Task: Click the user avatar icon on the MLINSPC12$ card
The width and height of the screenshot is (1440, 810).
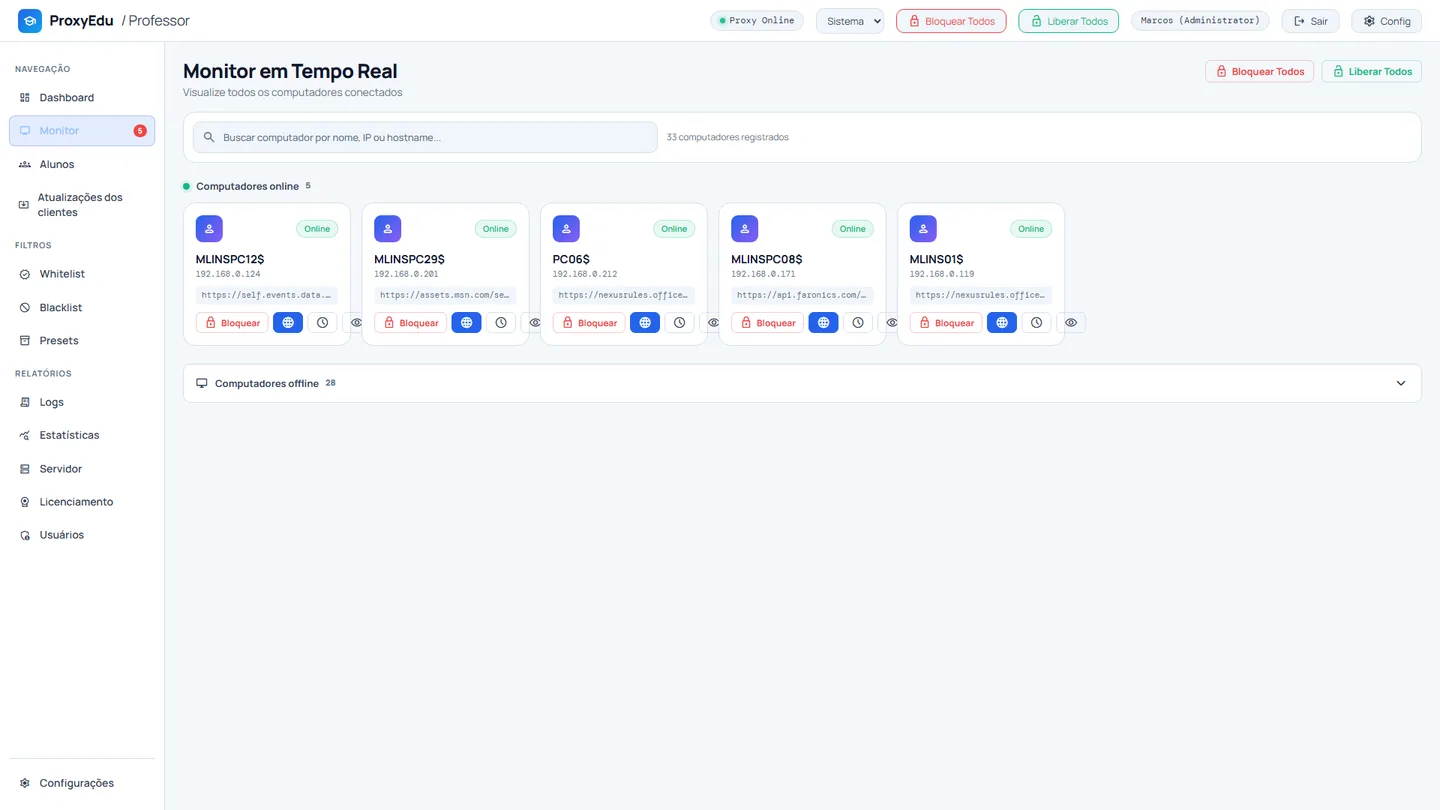Action: (x=209, y=229)
